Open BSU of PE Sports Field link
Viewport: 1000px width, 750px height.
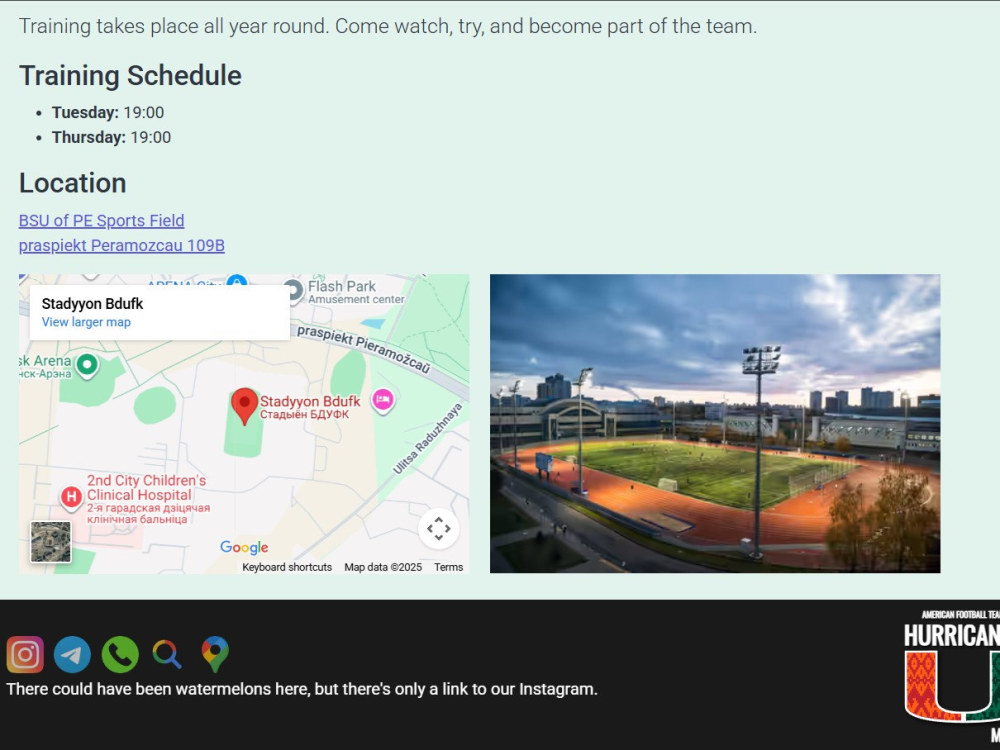coord(101,221)
